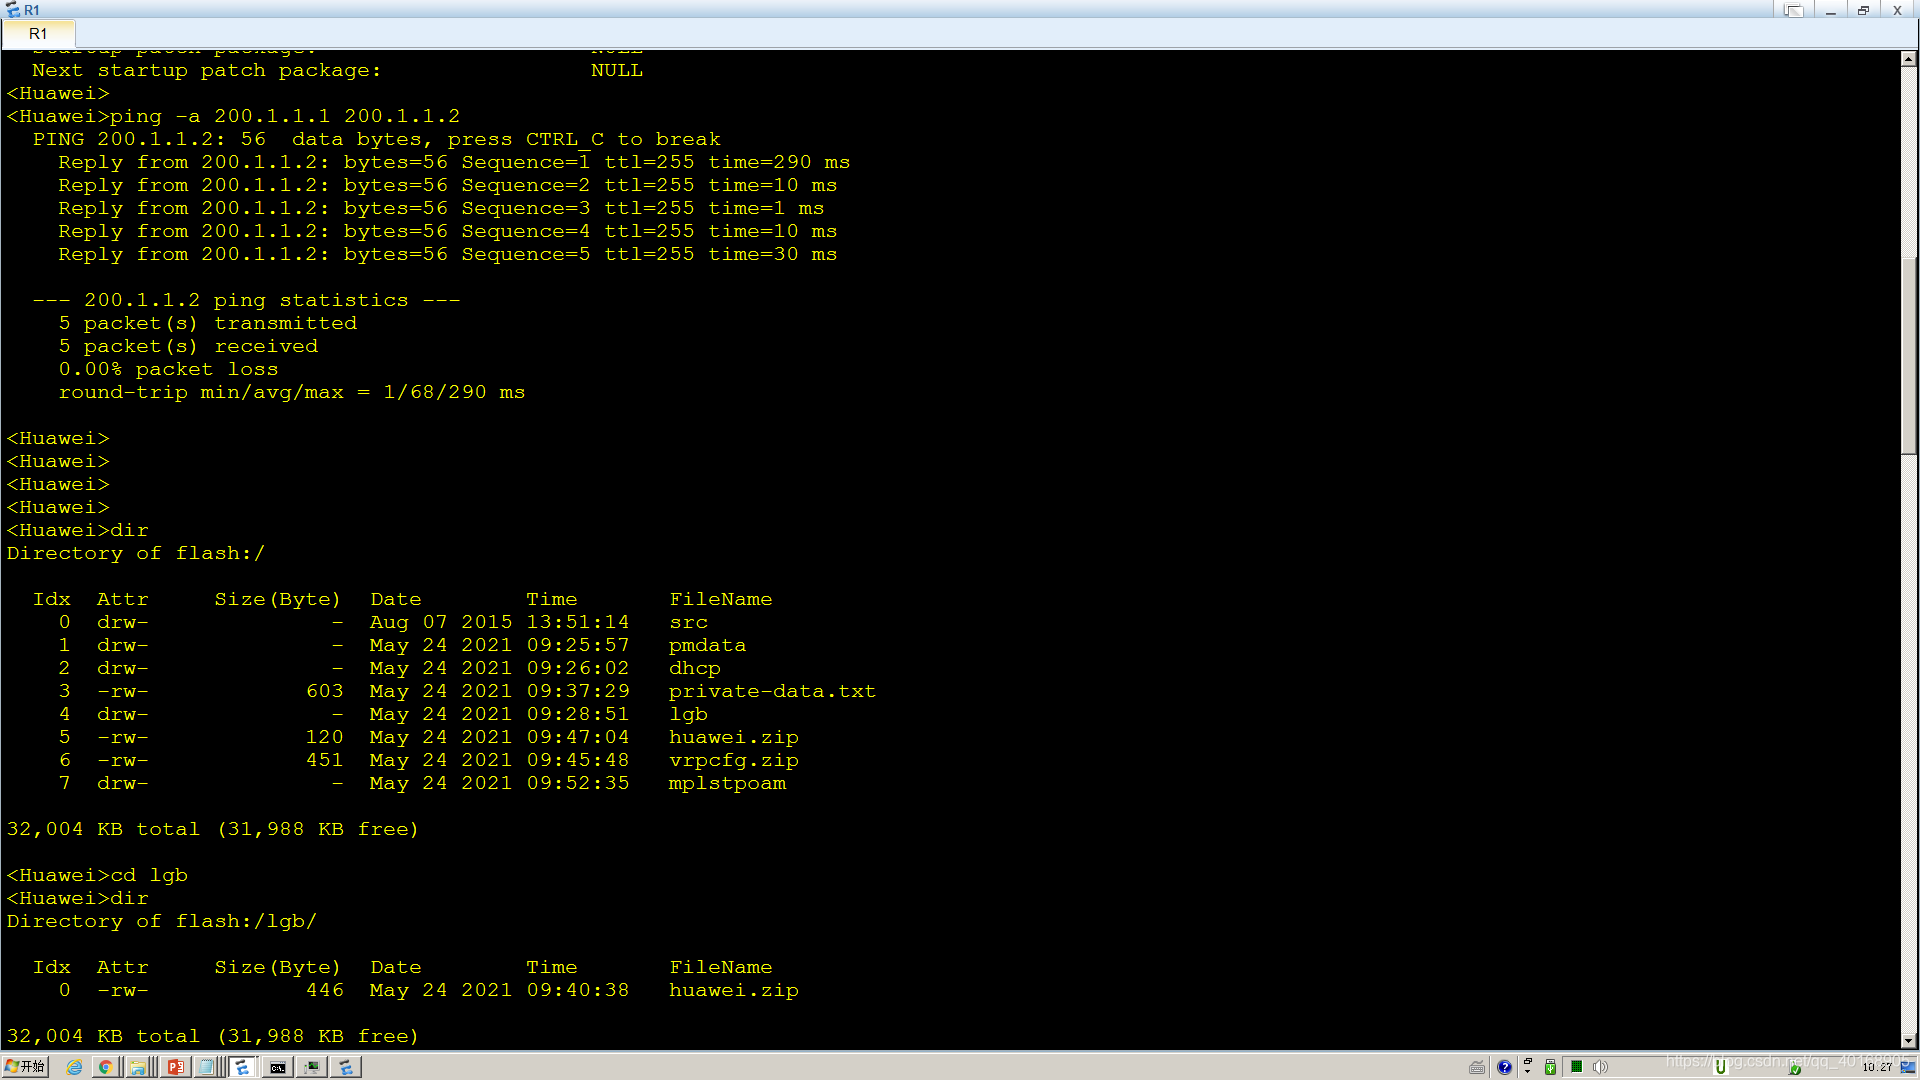Screen dimensions: 1920x1080
Task: Click the 'cd lgb' command line
Action: [x=97, y=875]
